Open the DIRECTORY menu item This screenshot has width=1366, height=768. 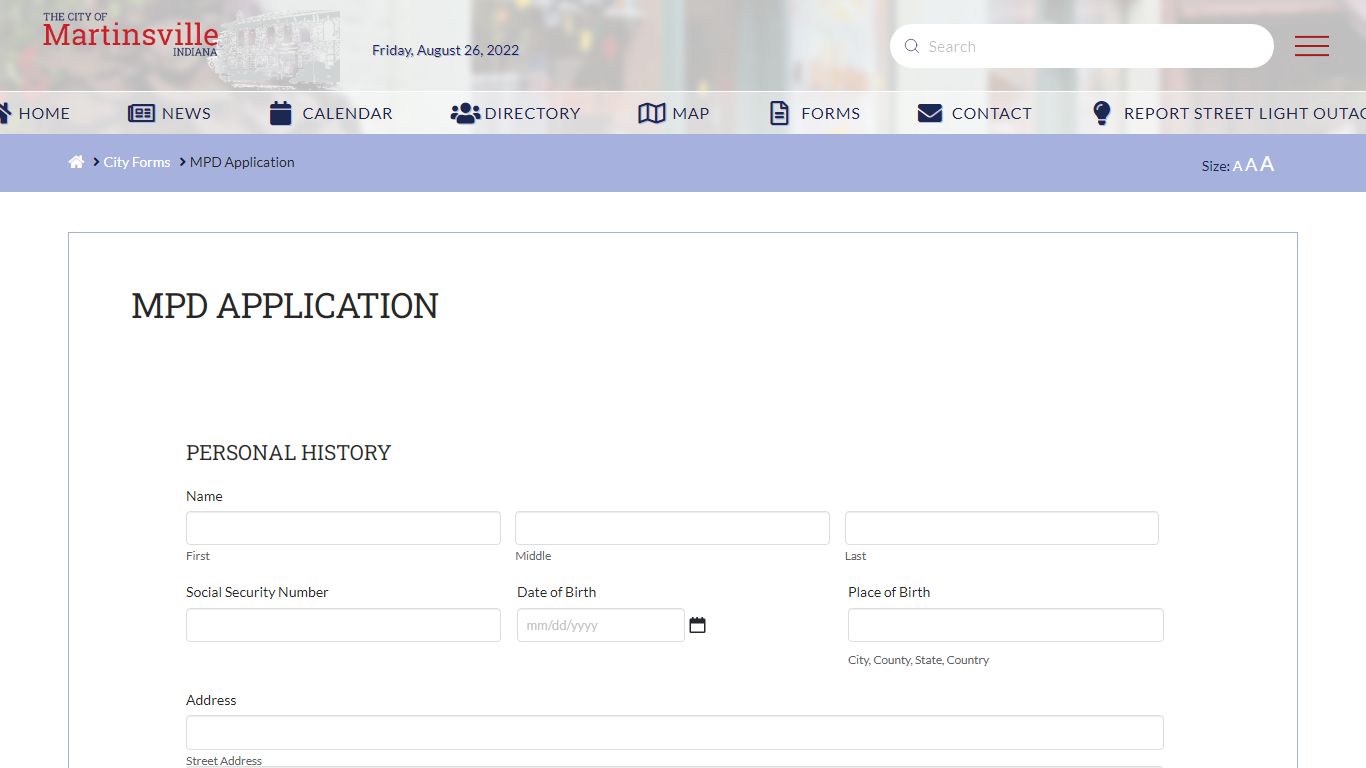coord(532,113)
